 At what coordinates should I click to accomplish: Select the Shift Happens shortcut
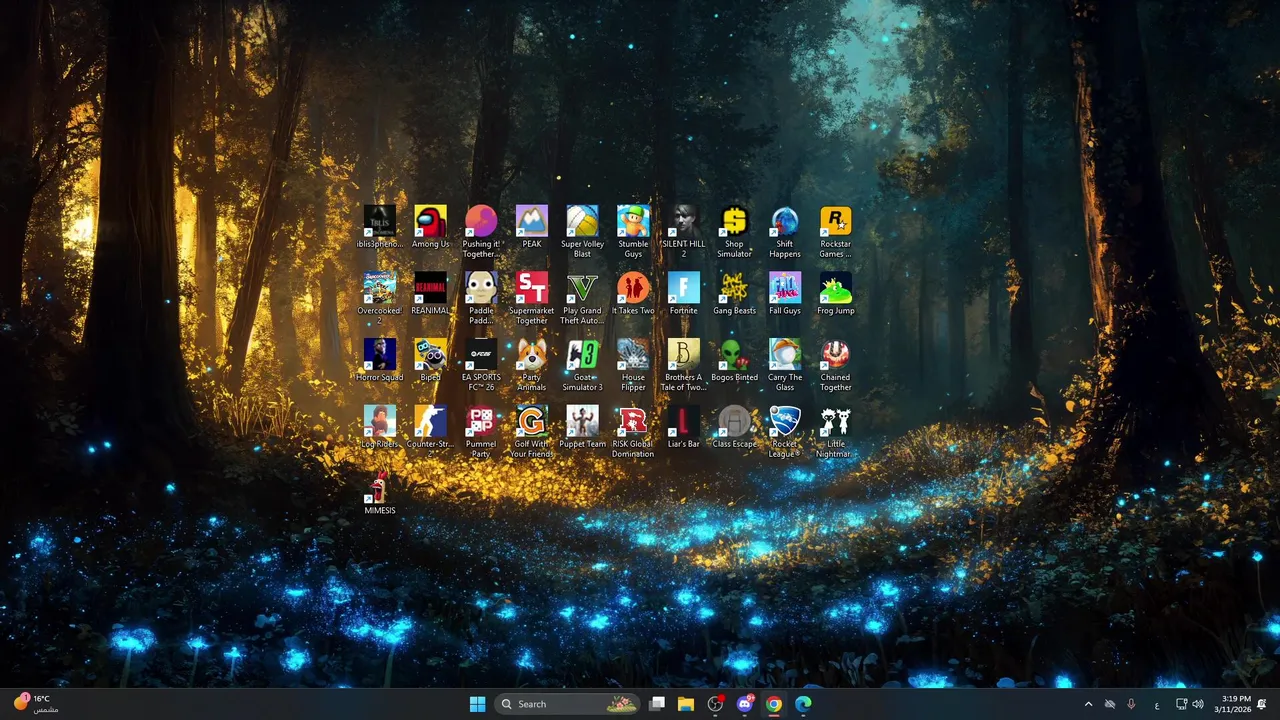[785, 232]
